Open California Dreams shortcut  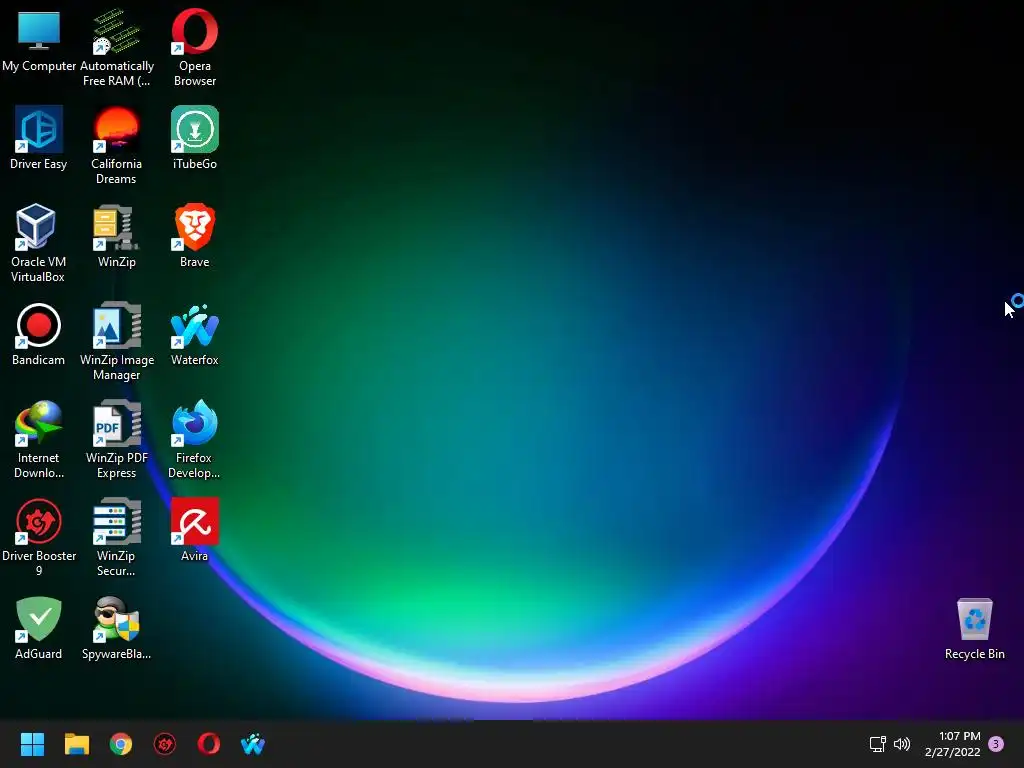tap(116, 145)
